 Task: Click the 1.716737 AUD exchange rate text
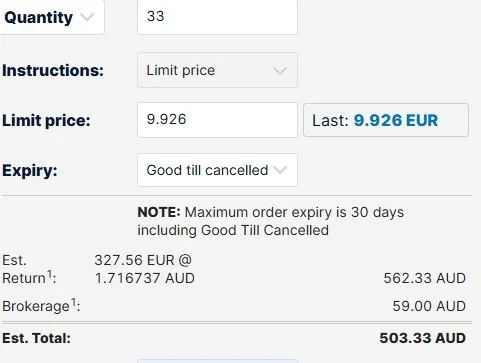[145, 278]
